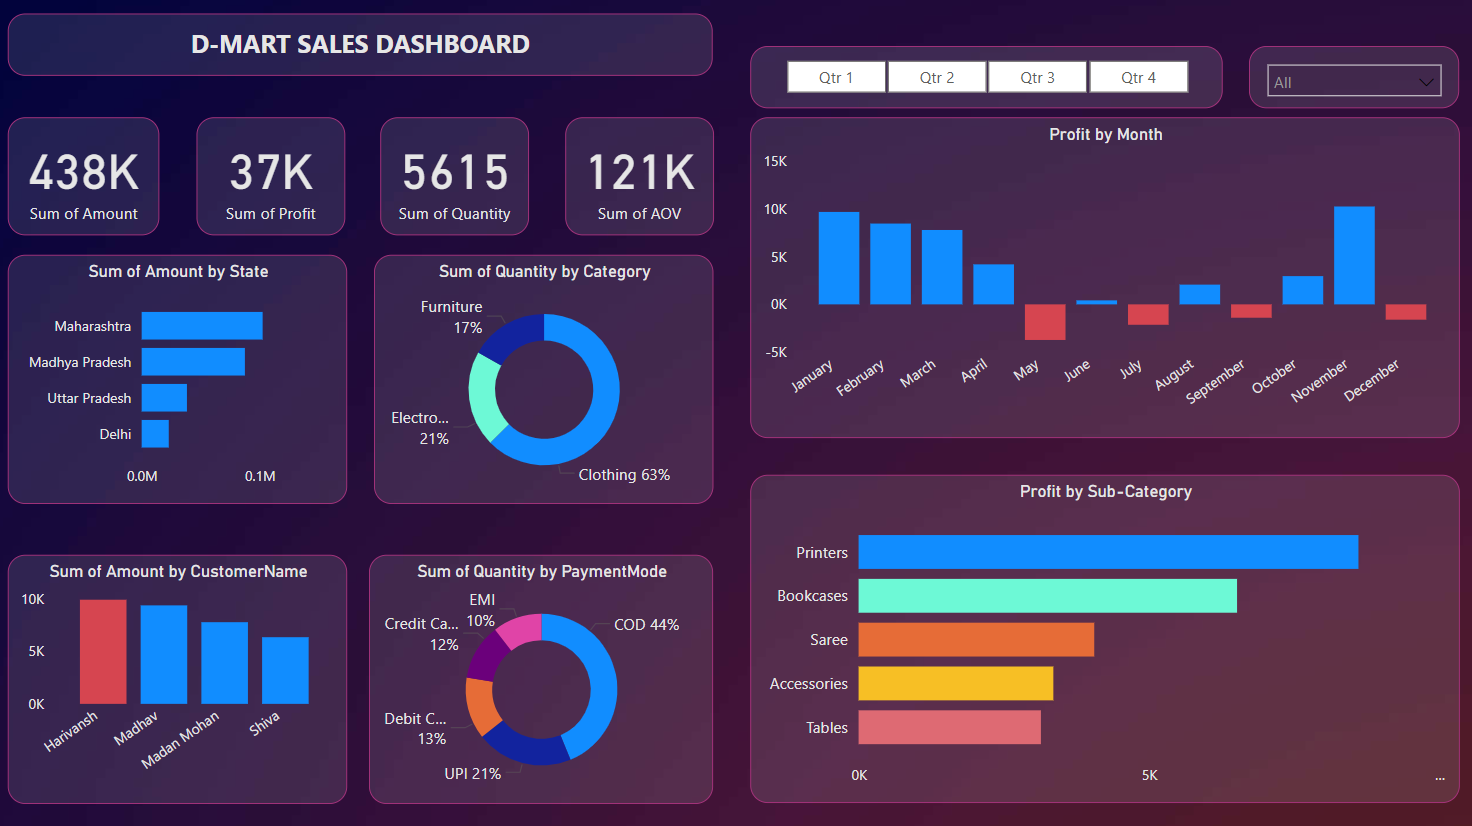Click the 438K Sum of Amount card
Screen dimensions: 1472x826
click(x=84, y=177)
